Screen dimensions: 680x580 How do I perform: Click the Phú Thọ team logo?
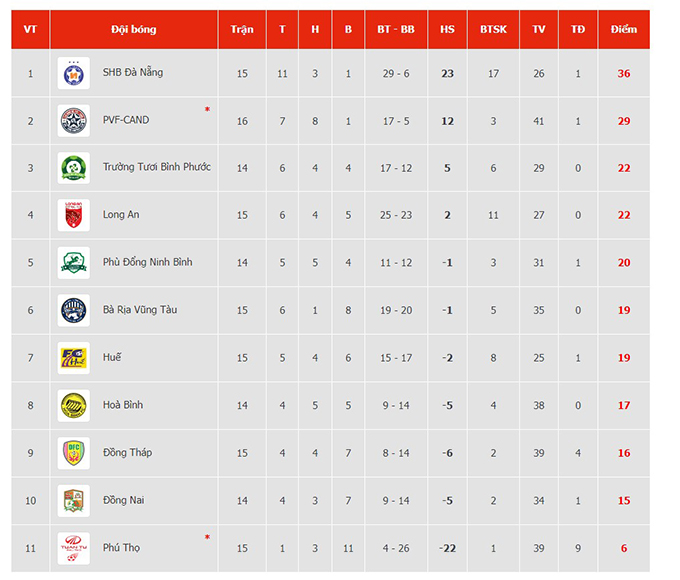[74, 548]
